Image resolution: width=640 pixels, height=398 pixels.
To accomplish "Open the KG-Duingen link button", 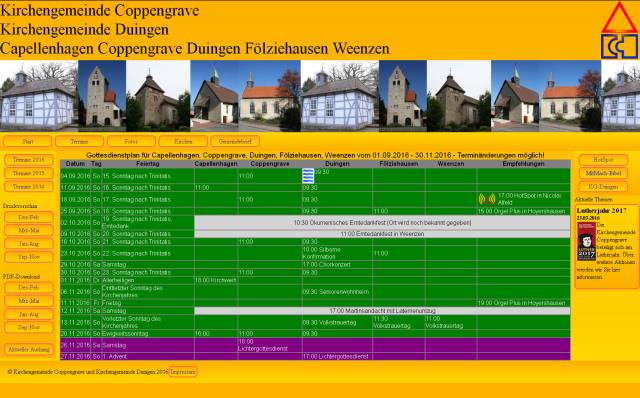I will (x=603, y=187).
